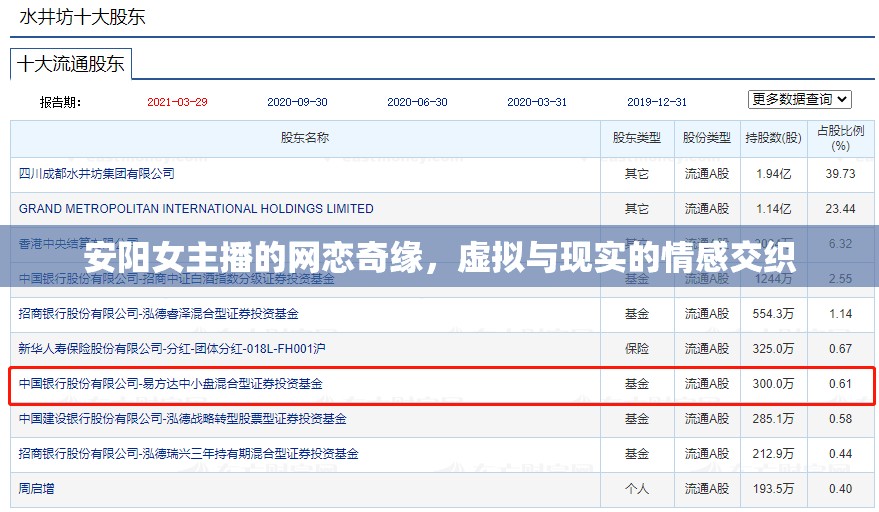Click the 285.1万 shares cell
The width and height of the screenshot is (879, 512).
[x=774, y=418]
